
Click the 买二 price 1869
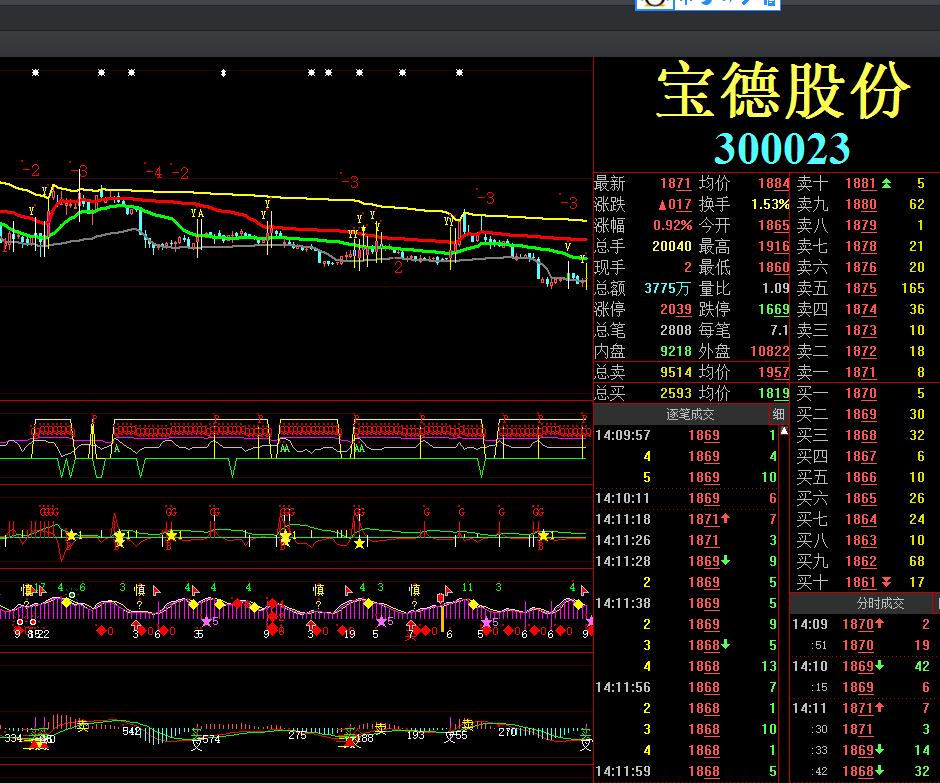(861, 414)
